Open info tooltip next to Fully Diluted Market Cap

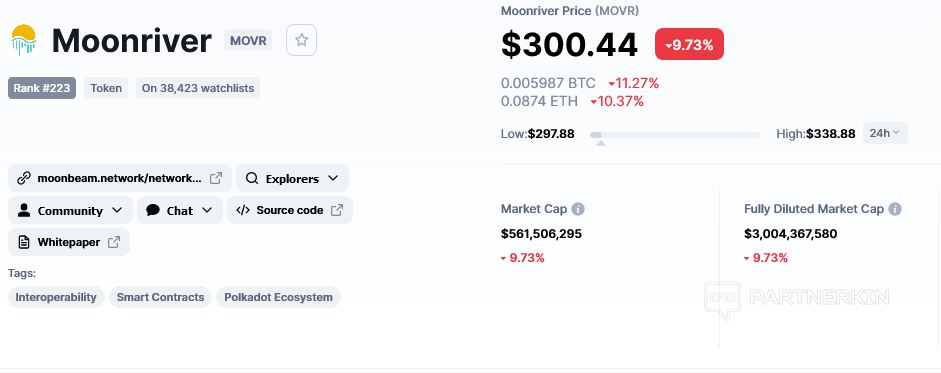click(x=895, y=209)
